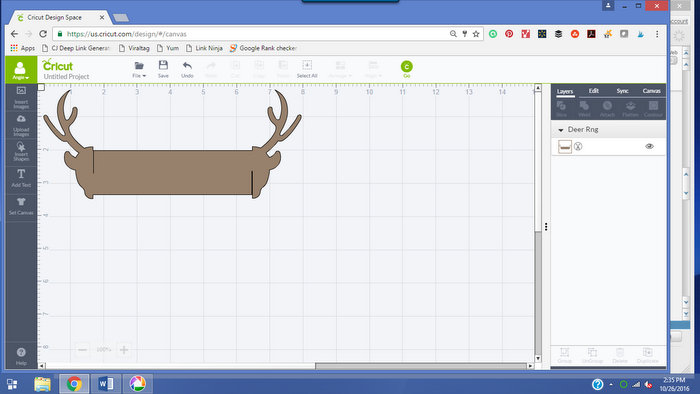The height and width of the screenshot is (394, 700).
Task: Switch to the Sync tab
Action: tap(622, 91)
